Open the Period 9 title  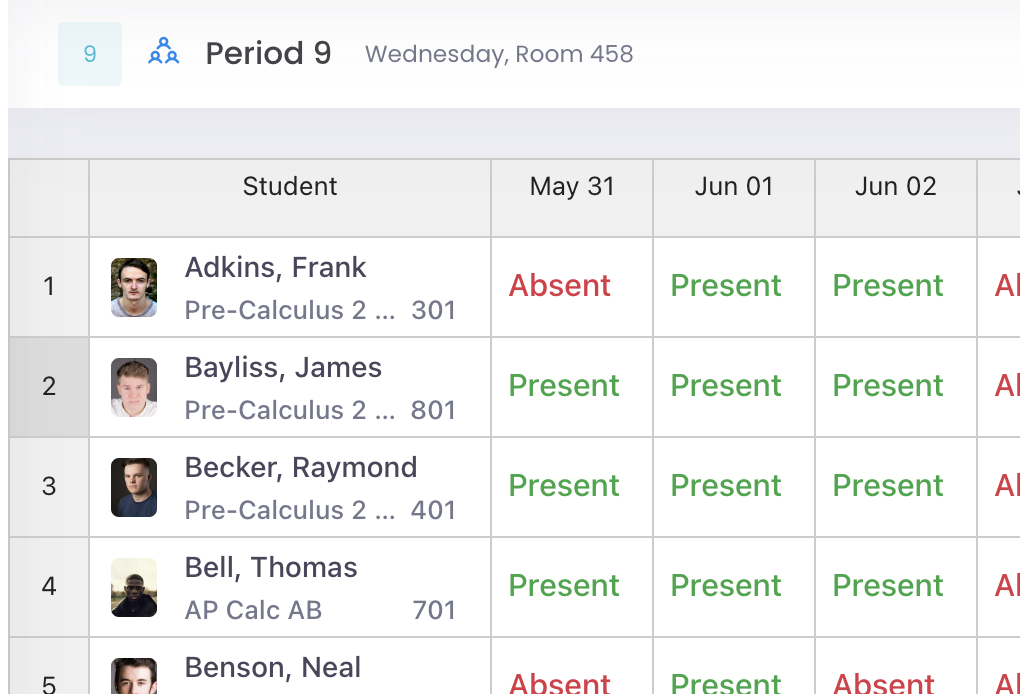pyautogui.click(x=268, y=53)
